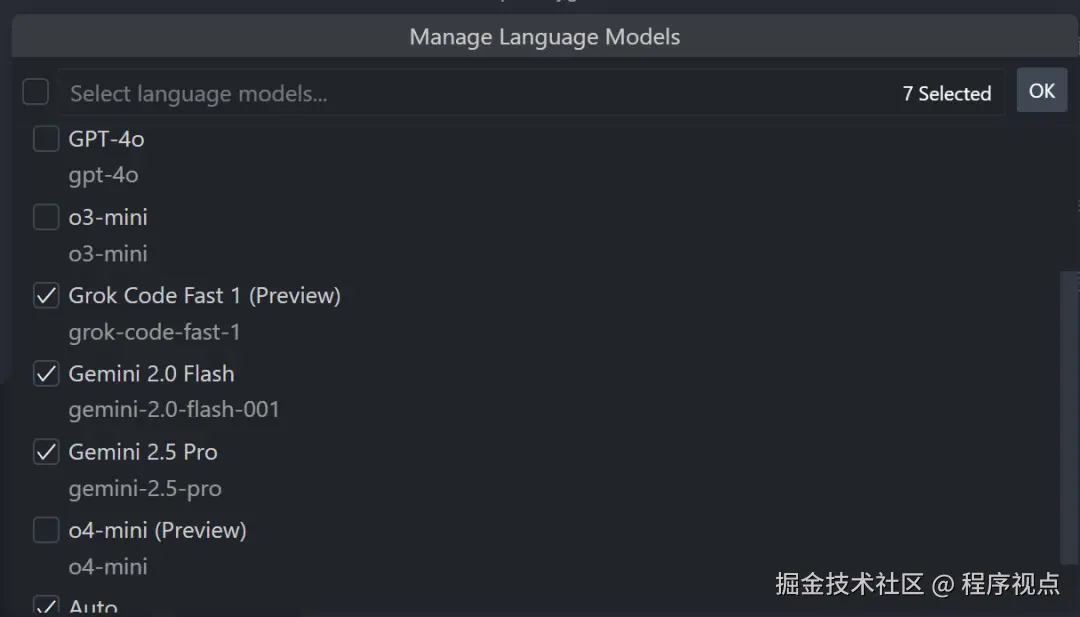Click the Manage Language Models title bar
The width and height of the screenshot is (1080, 617).
[x=544, y=36]
